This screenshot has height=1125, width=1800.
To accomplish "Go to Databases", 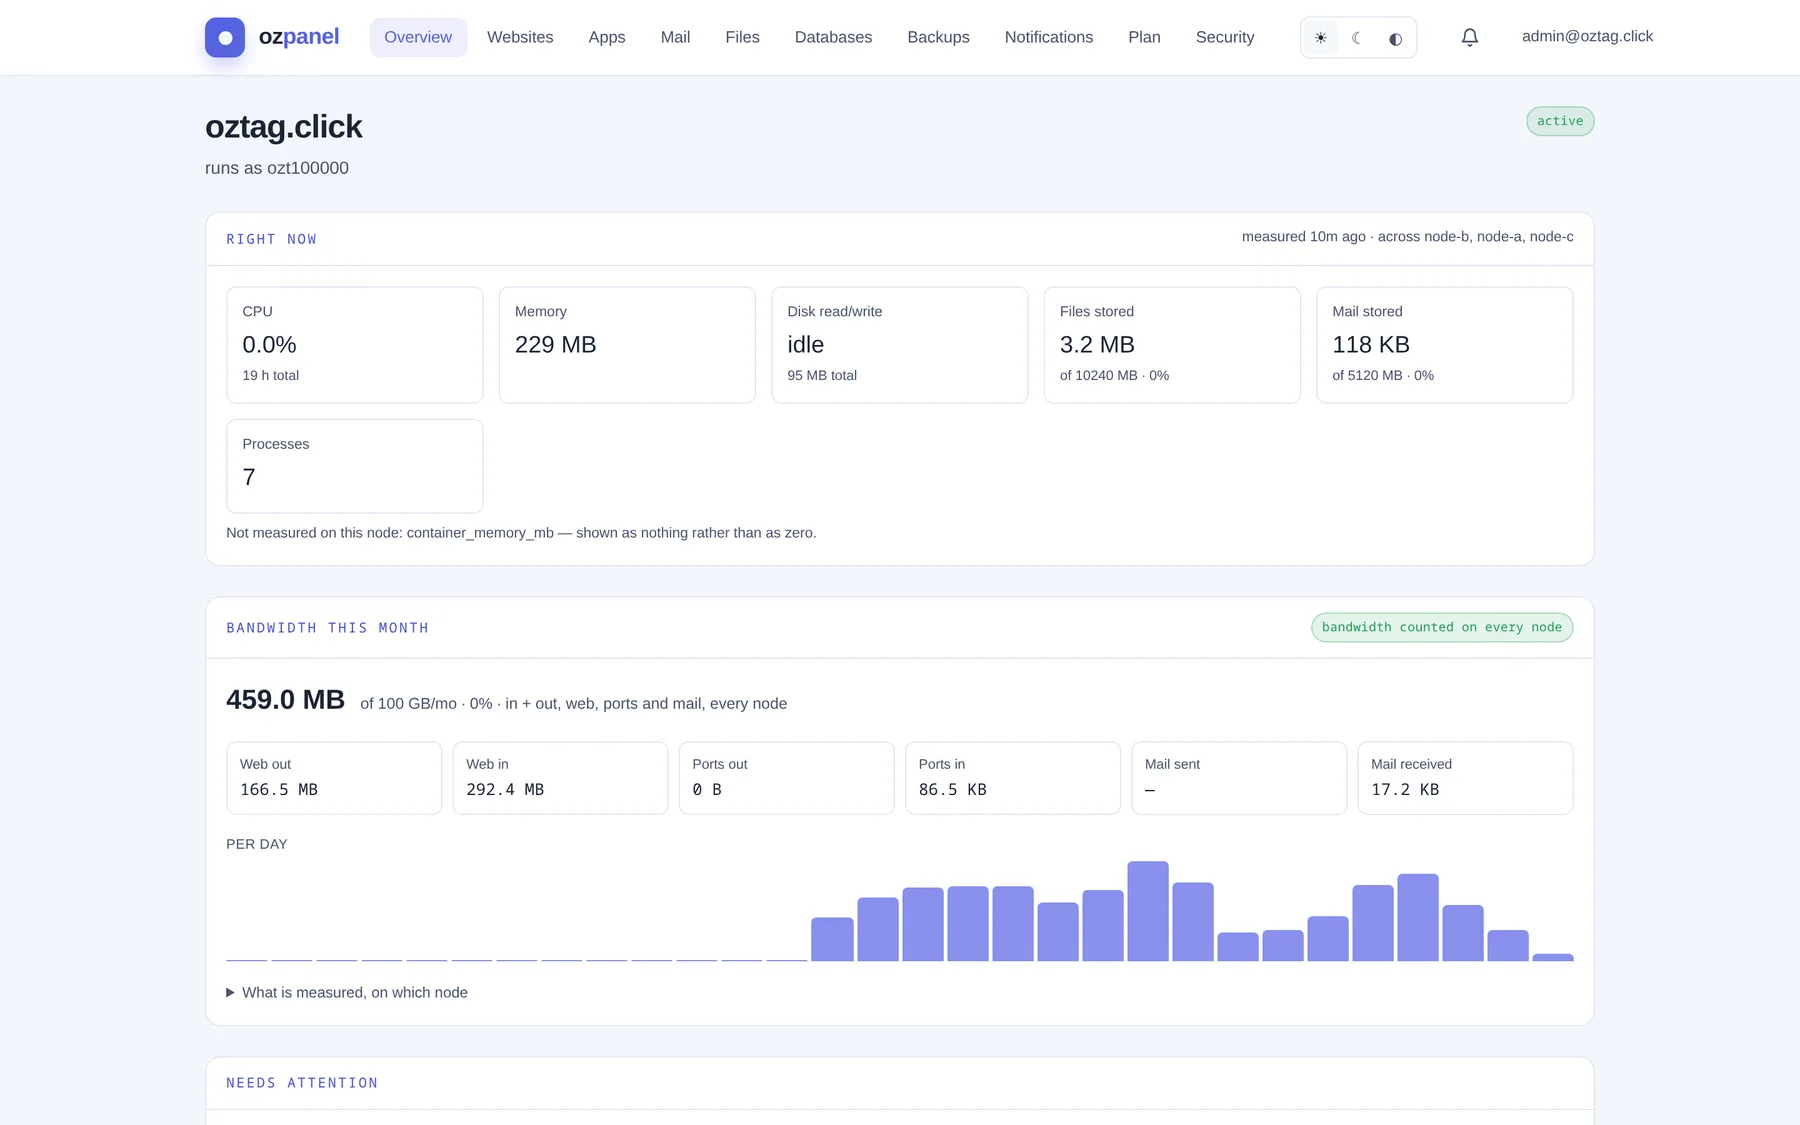I will coord(833,37).
